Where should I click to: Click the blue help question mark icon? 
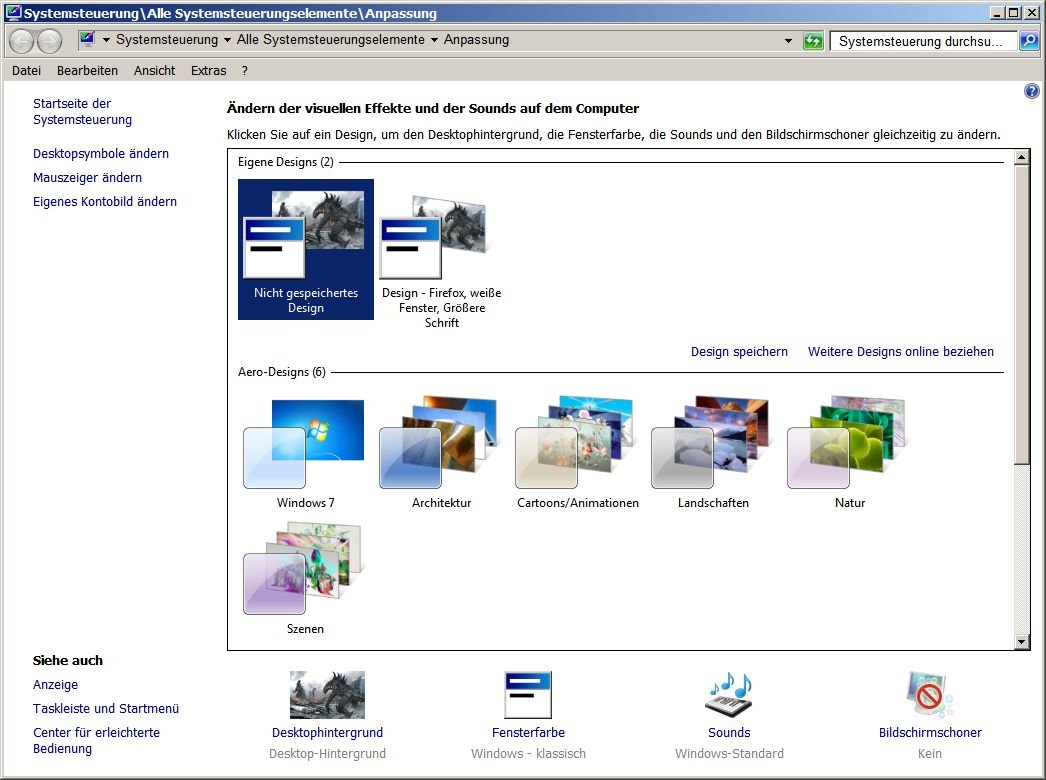1032,91
